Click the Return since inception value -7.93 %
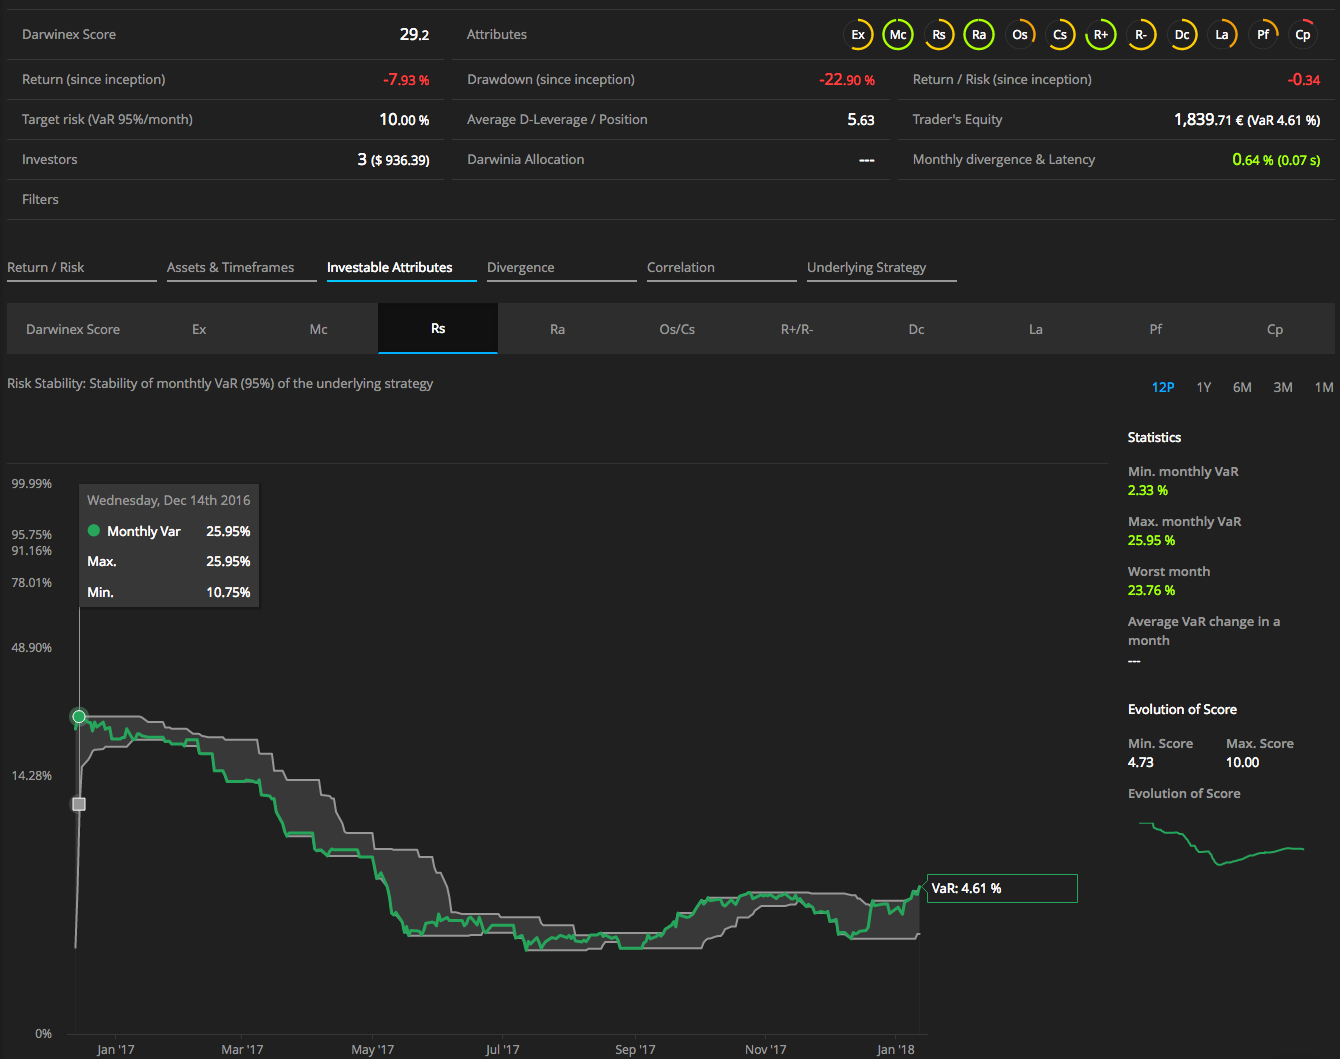Image resolution: width=1340 pixels, height=1059 pixels. tap(406, 79)
